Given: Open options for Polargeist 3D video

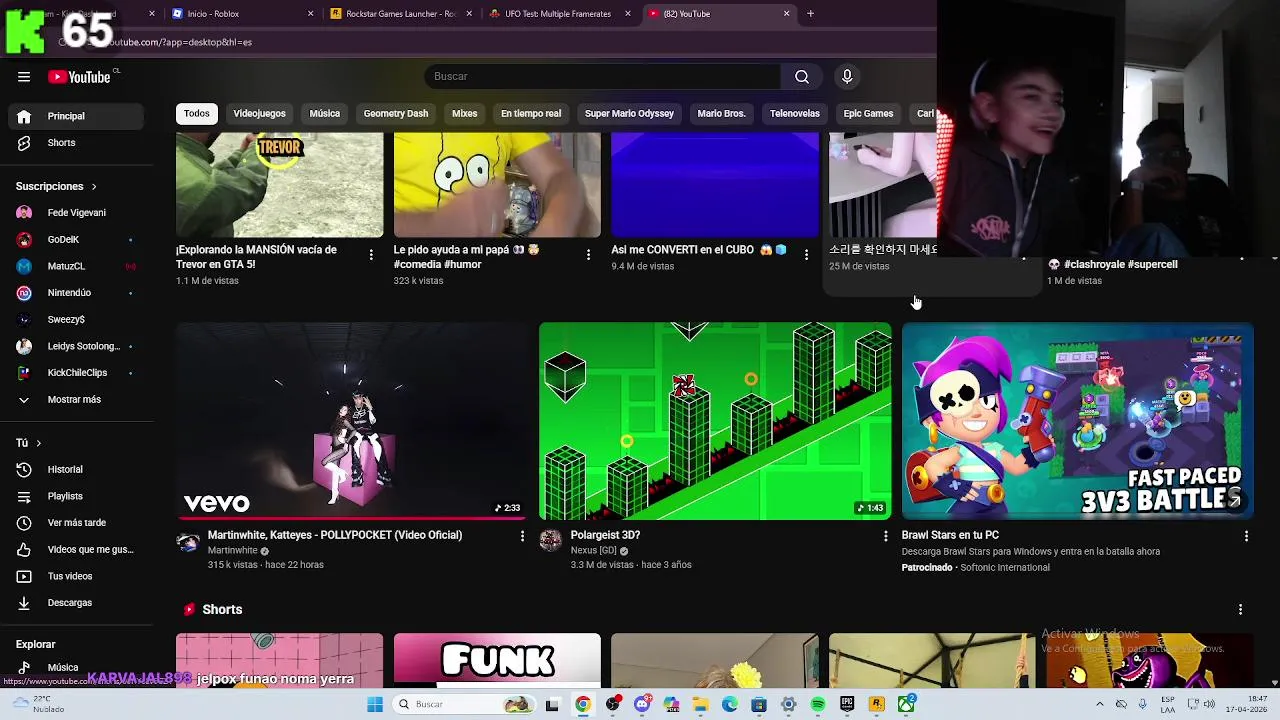Looking at the screenshot, I should click(x=885, y=536).
